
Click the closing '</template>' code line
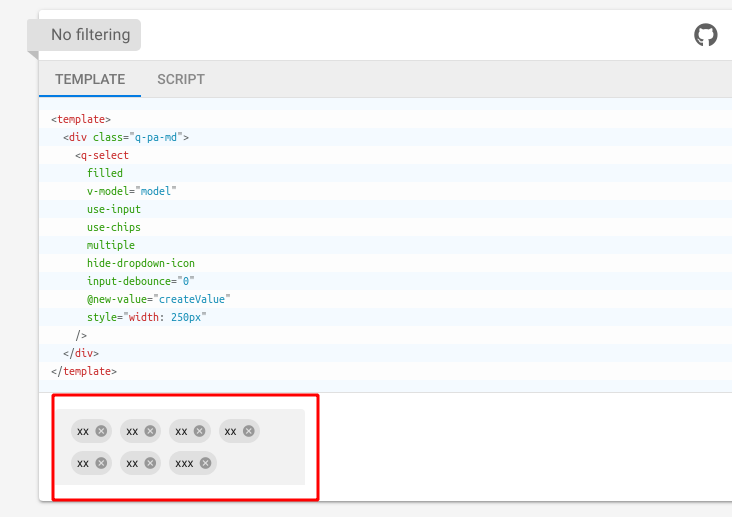coord(84,371)
